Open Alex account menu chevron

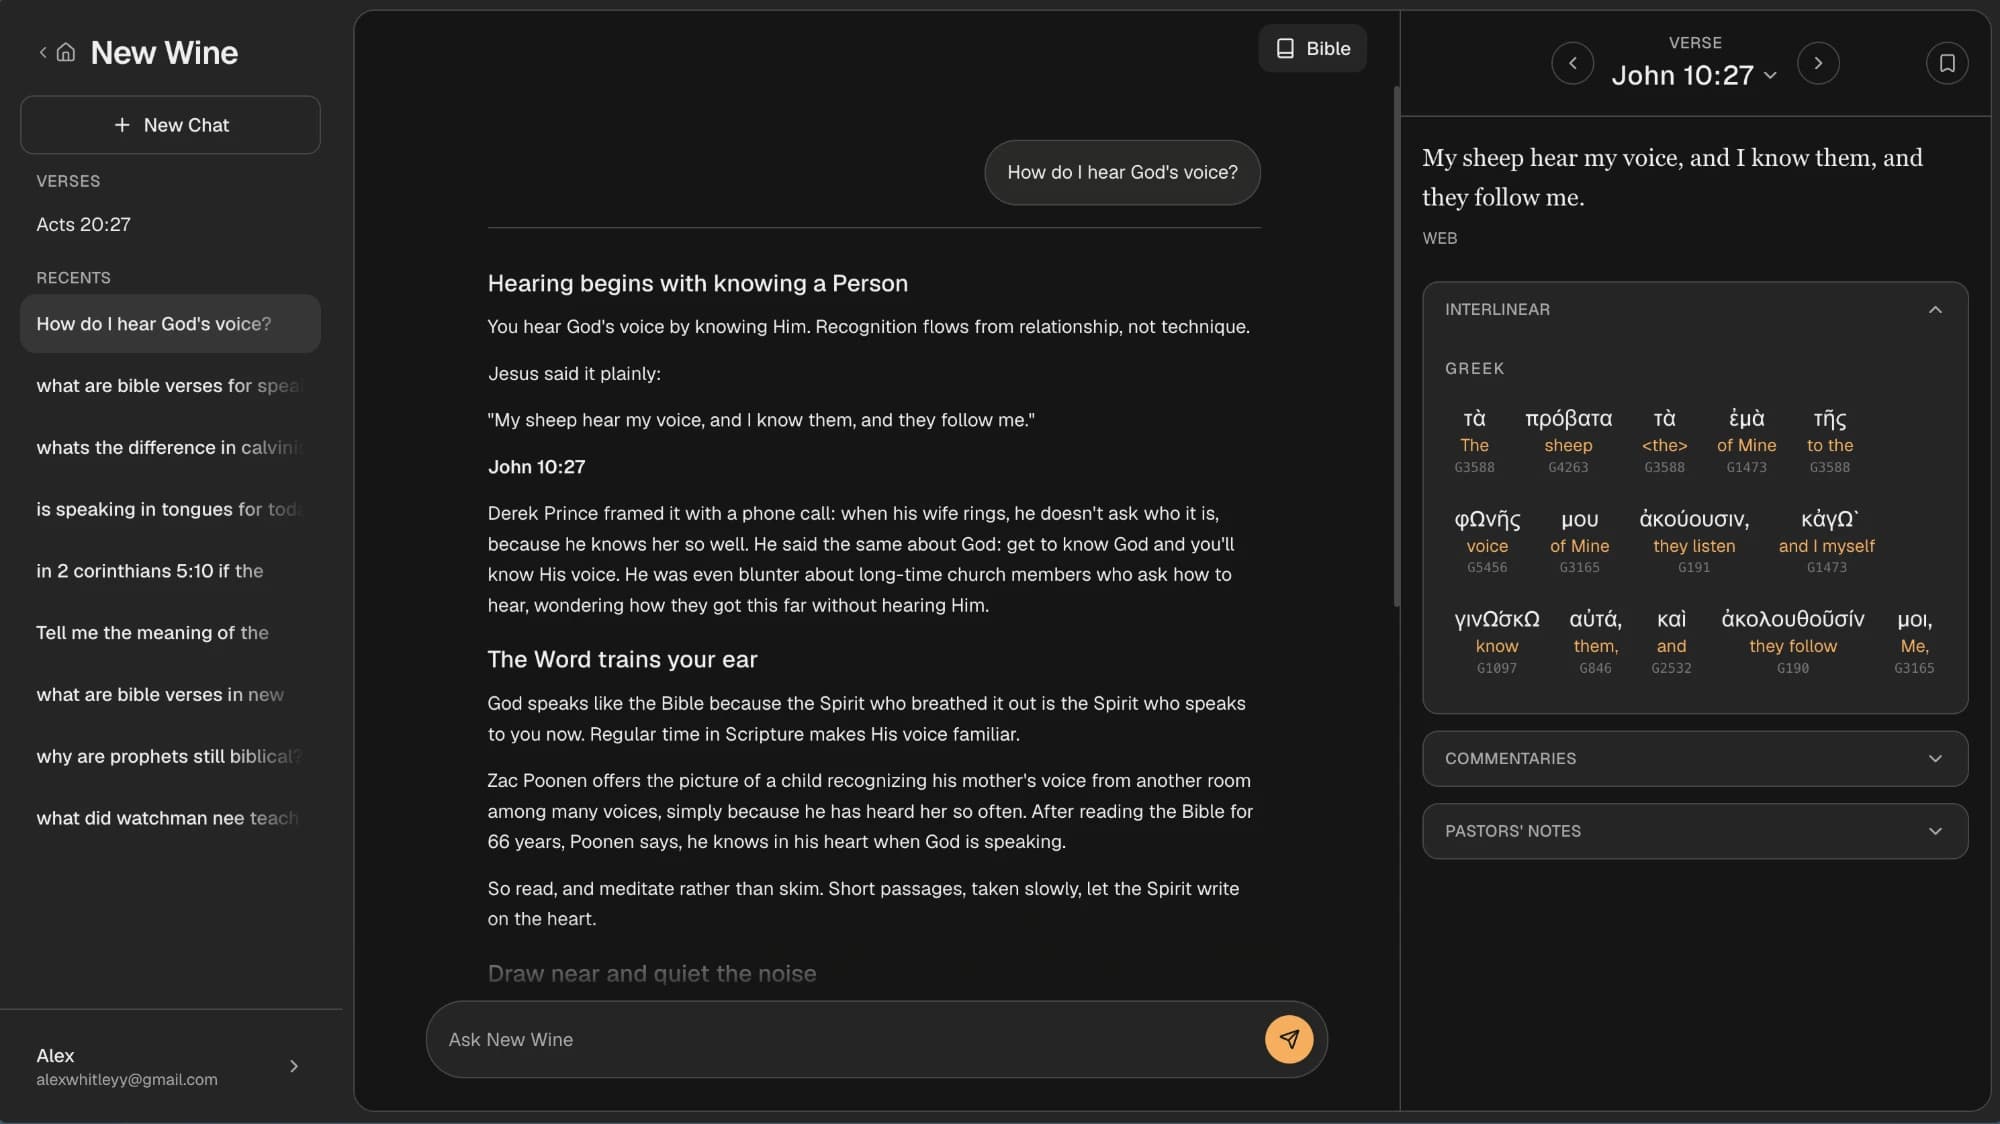pyautogui.click(x=293, y=1066)
